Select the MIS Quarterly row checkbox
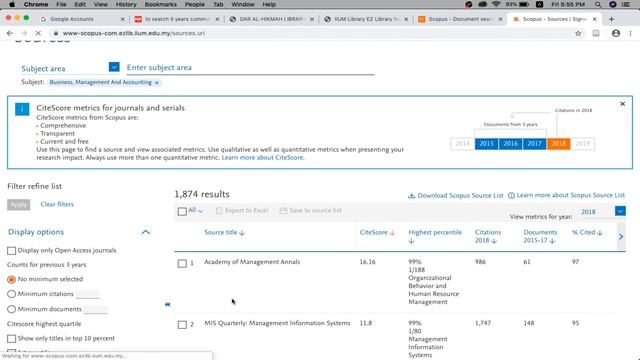Image resolution: width=640 pixels, height=360 pixels. [x=182, y=324]
